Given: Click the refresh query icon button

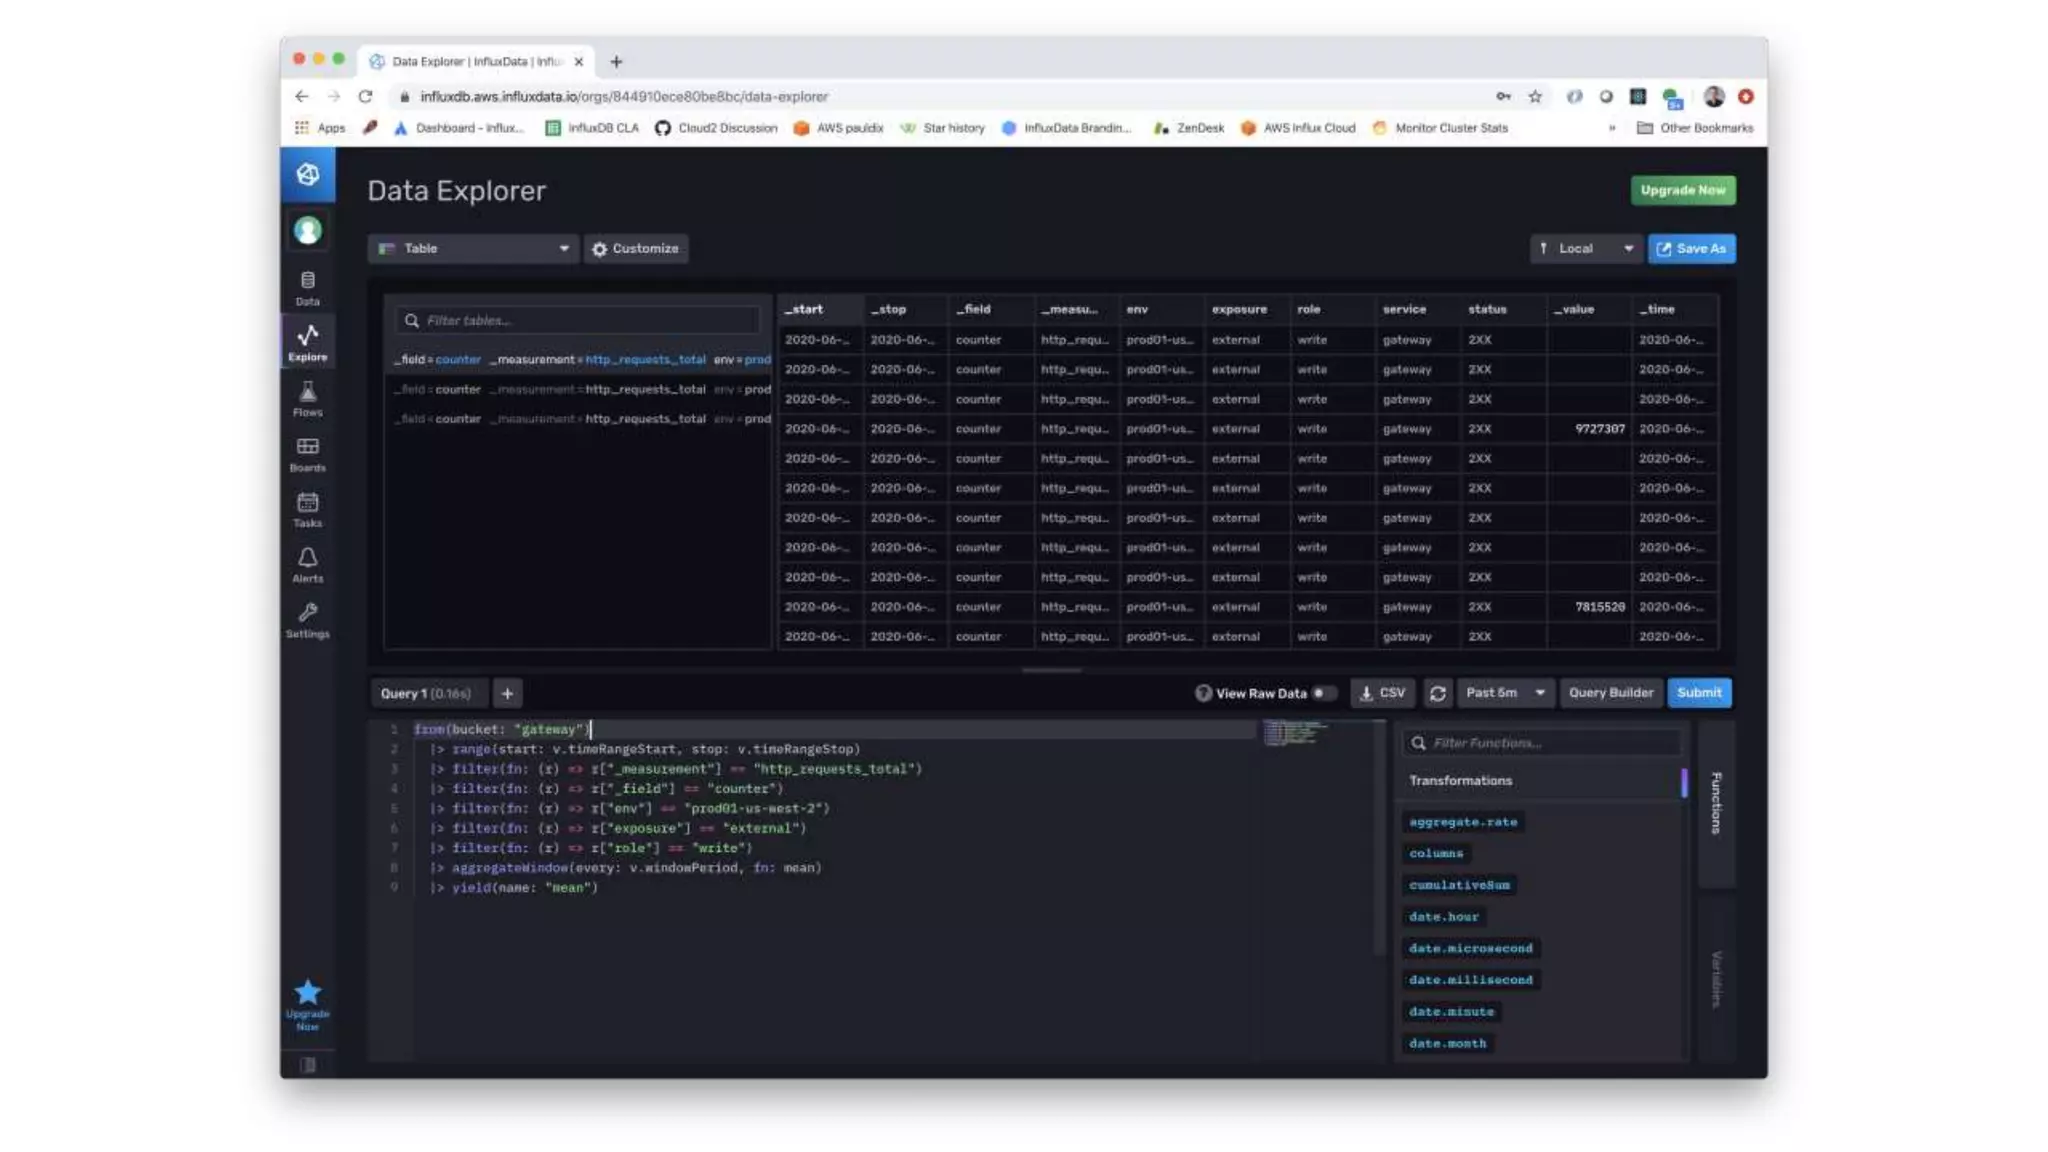Looking at the screenshot, I should pyautogui.click(x=1437, y=693).
